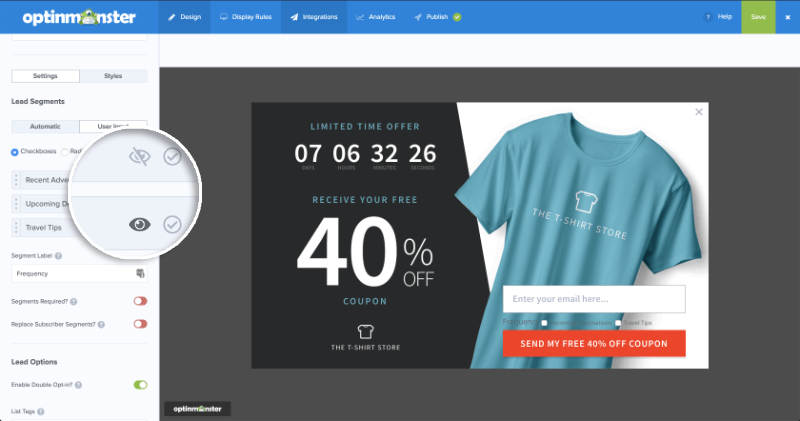
Task: Click the Help question mark icon
Action: click(707, 17)
